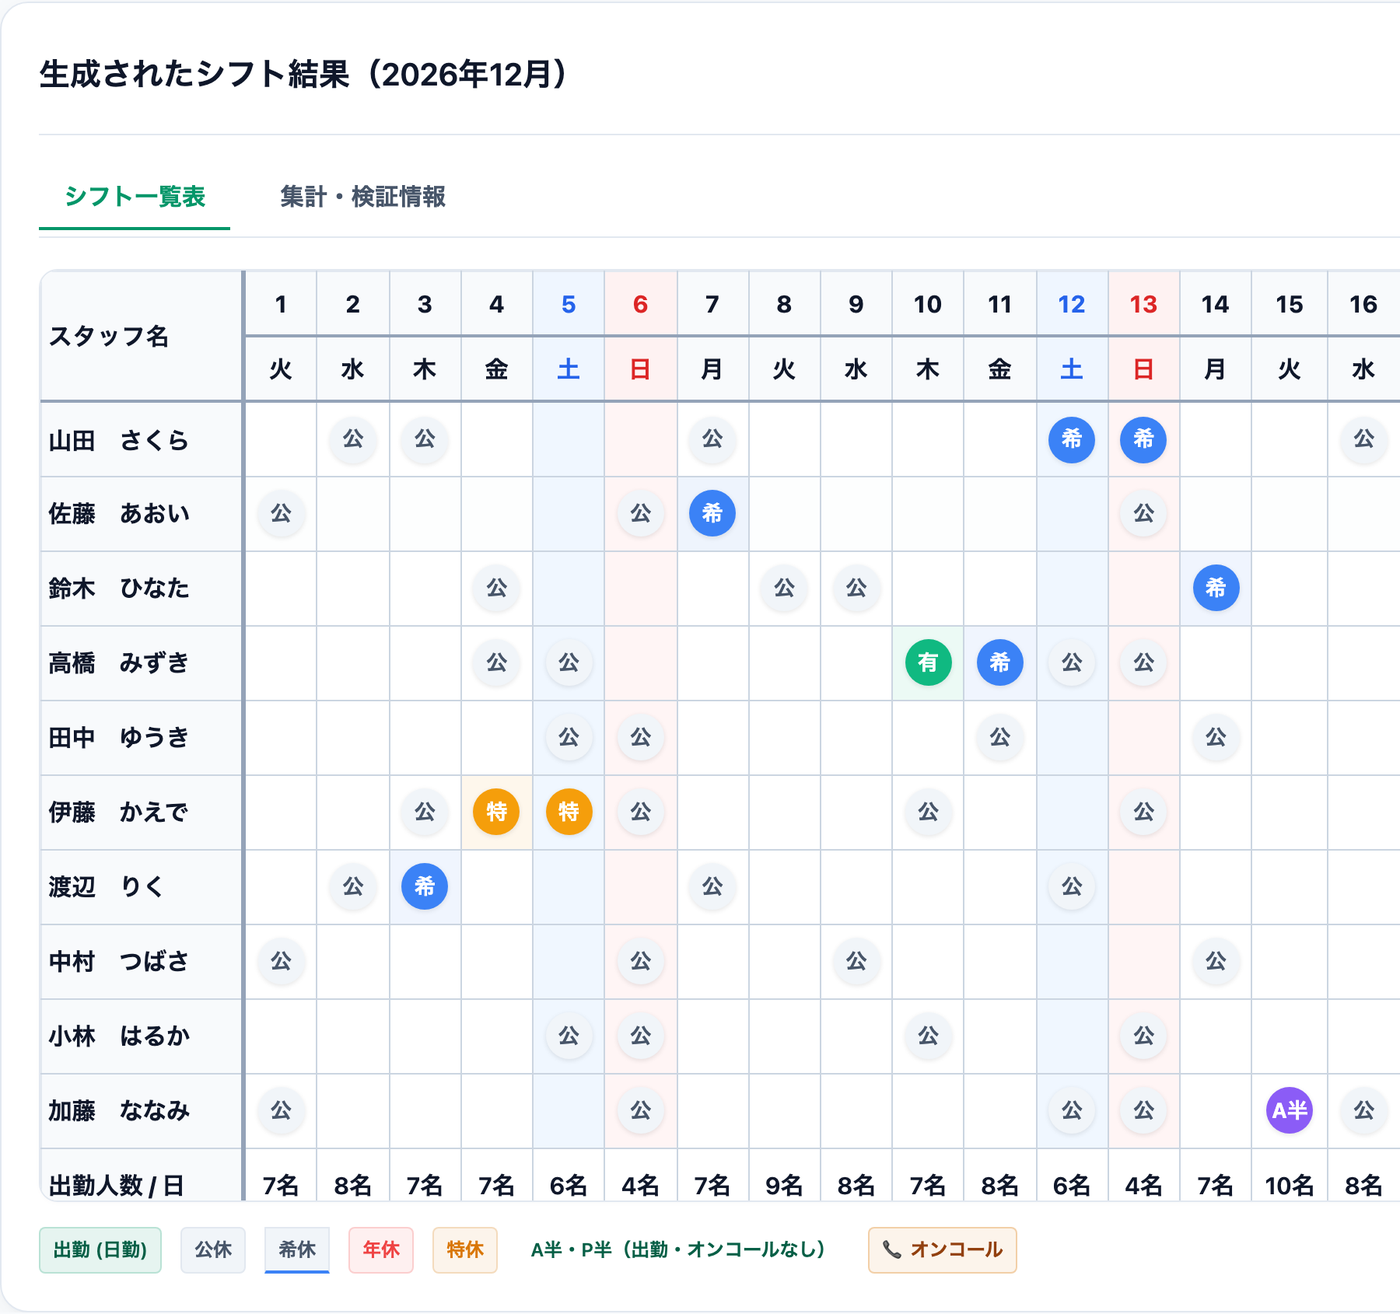Click 加藤 ななみ's 公 badge on day 16
The width and height of the screenshot is (1400, 1314).
click(x=1364, y=1110)
